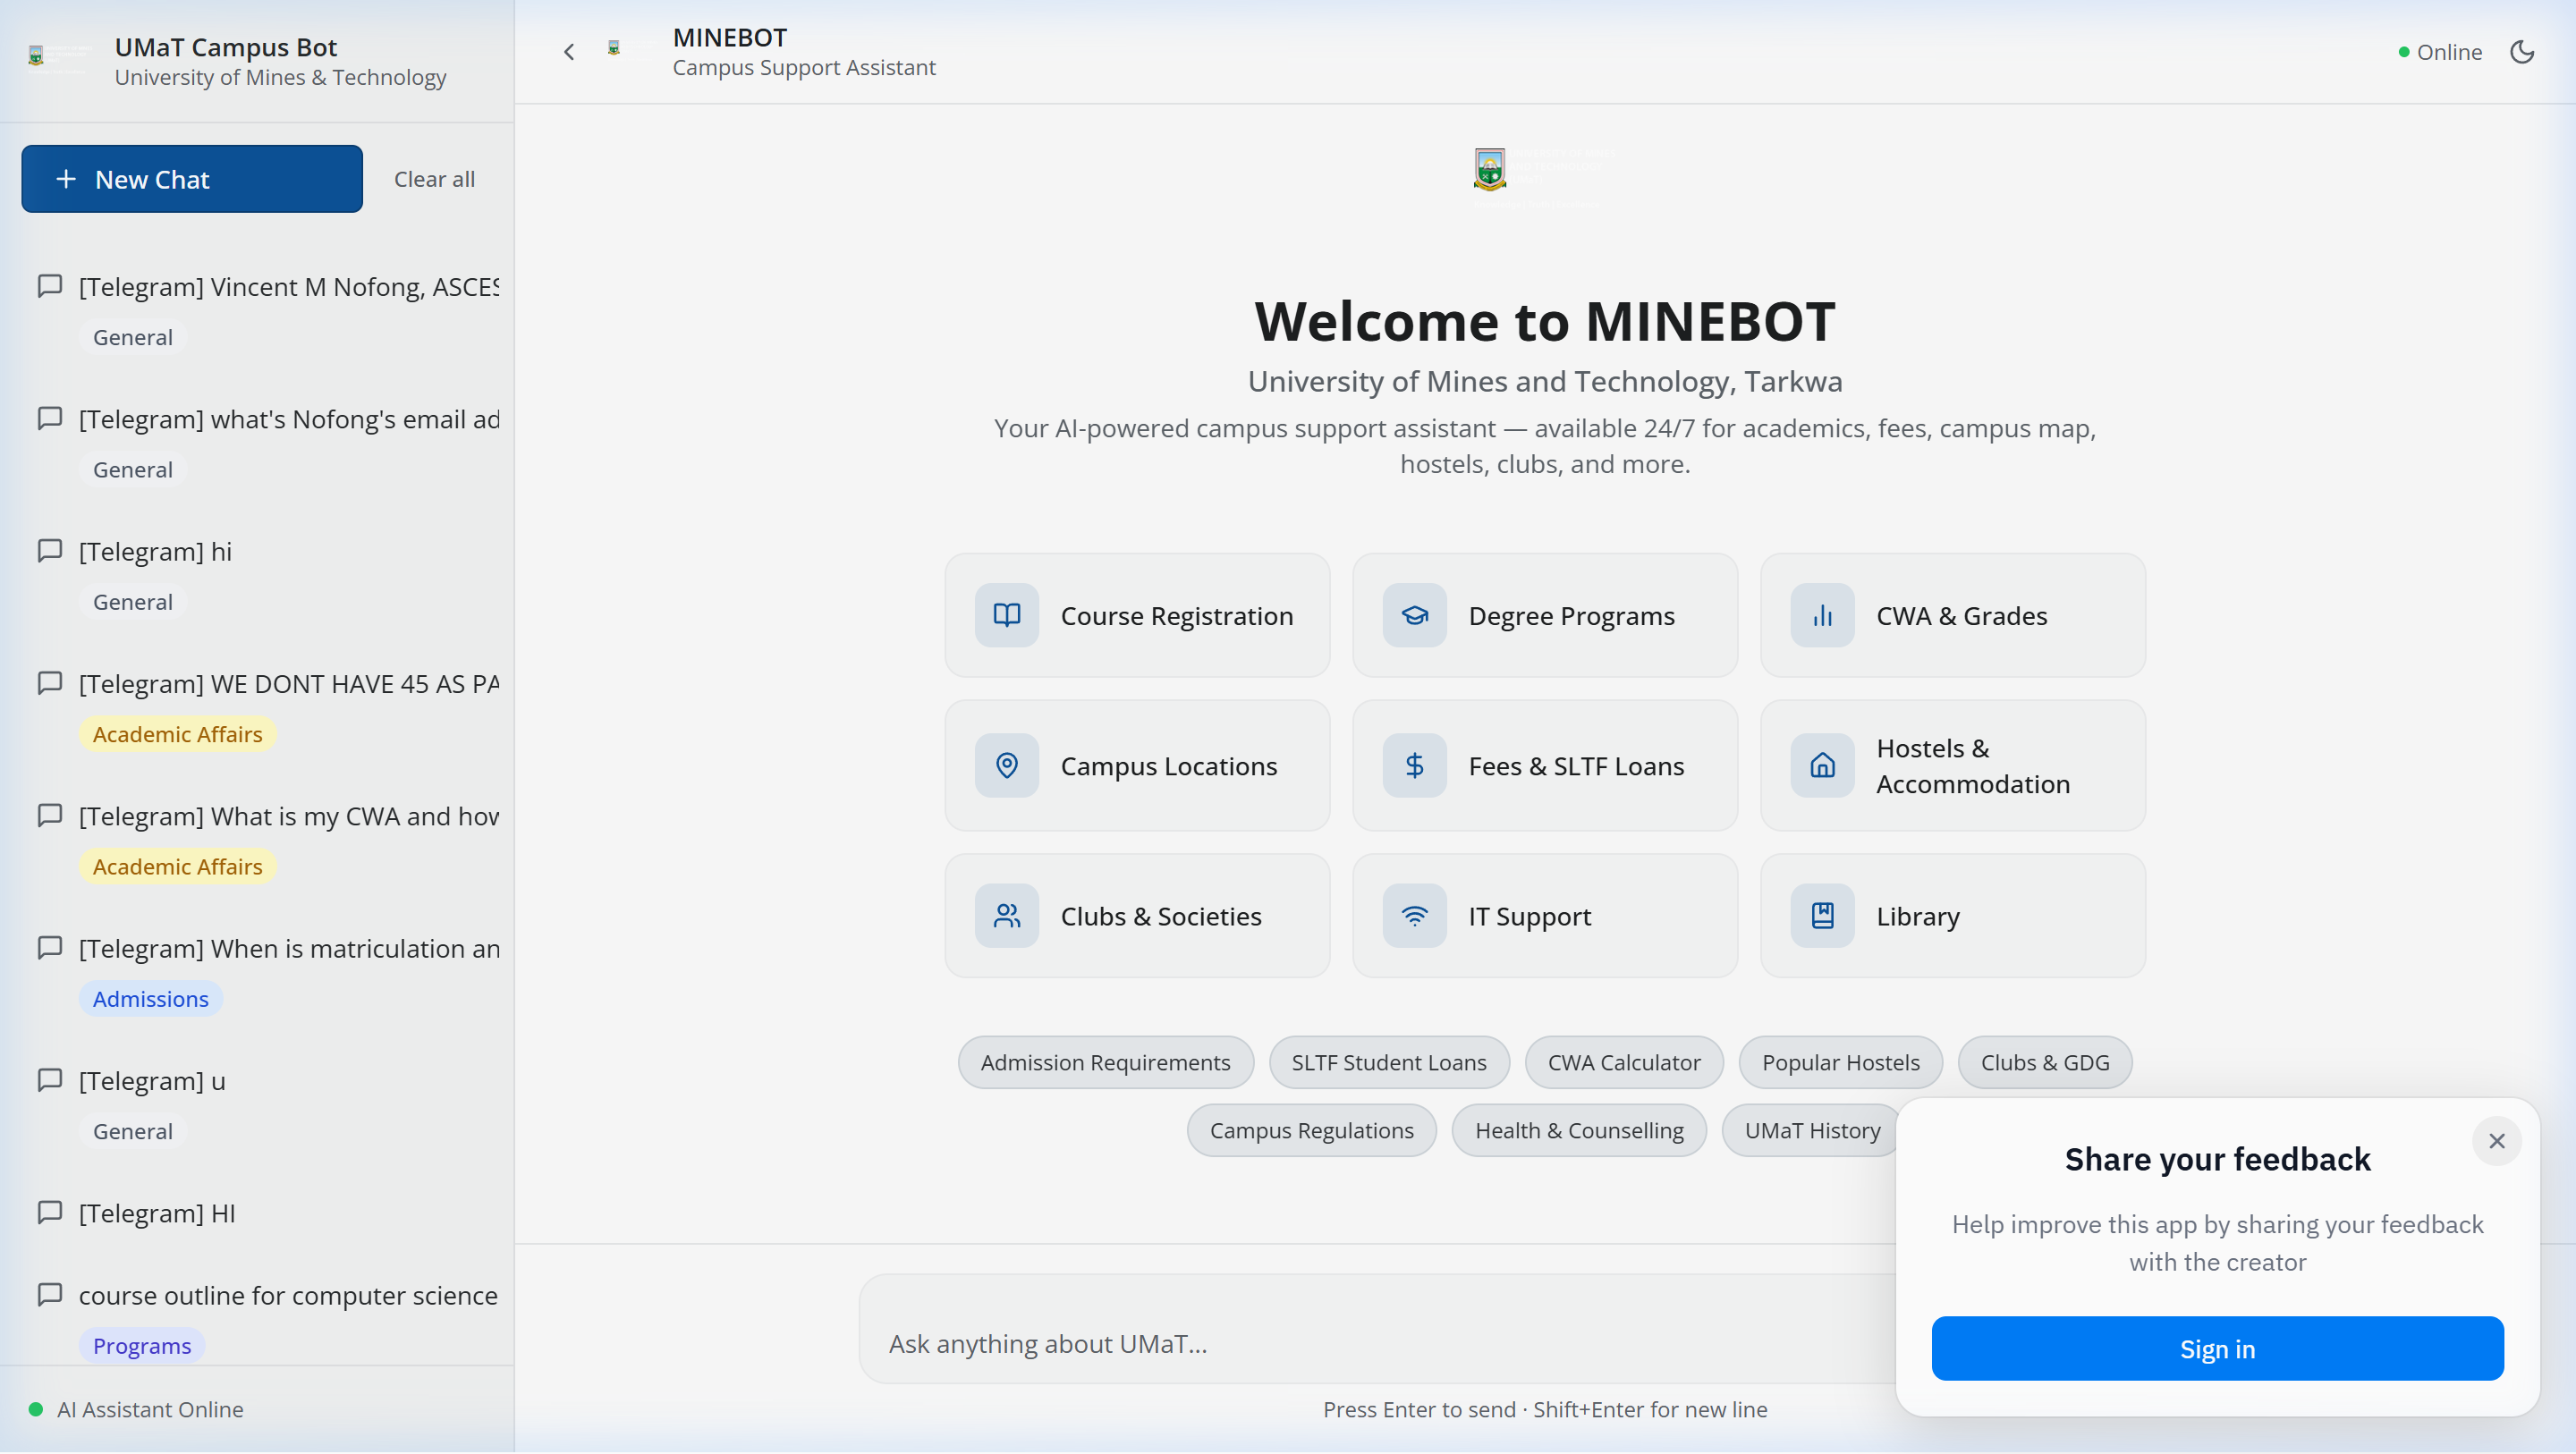The image size is (2576, 1454).
Task: Select the Clubs & Societies card
Action: click(x=1137, y=915)
